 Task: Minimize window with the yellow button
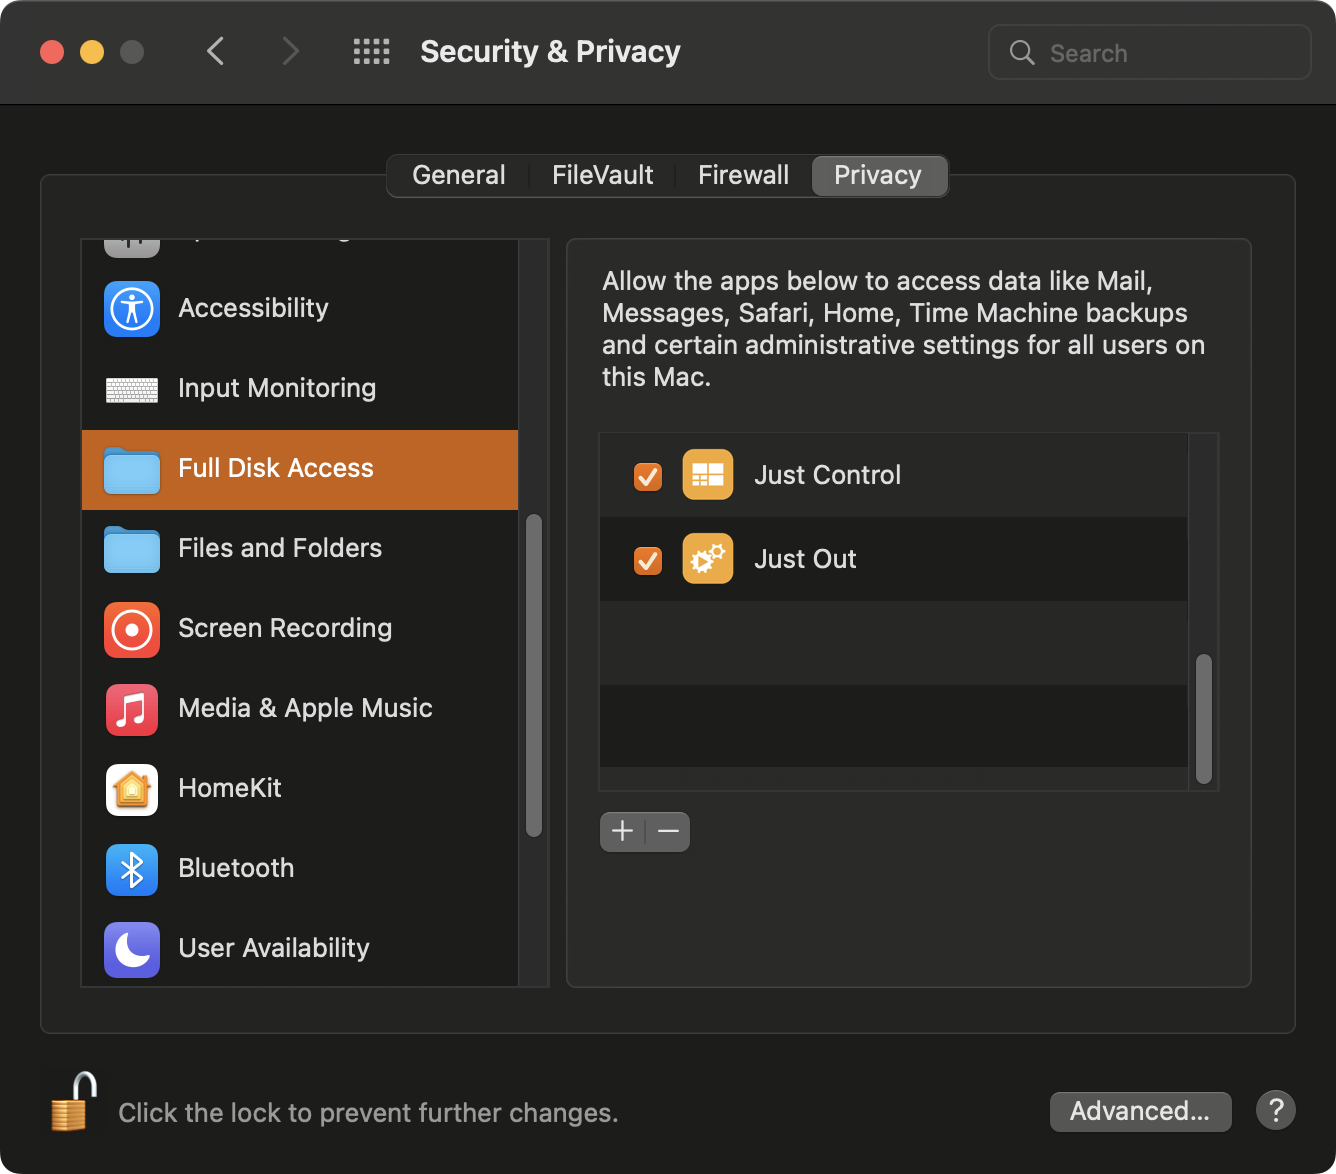(92, 52)
